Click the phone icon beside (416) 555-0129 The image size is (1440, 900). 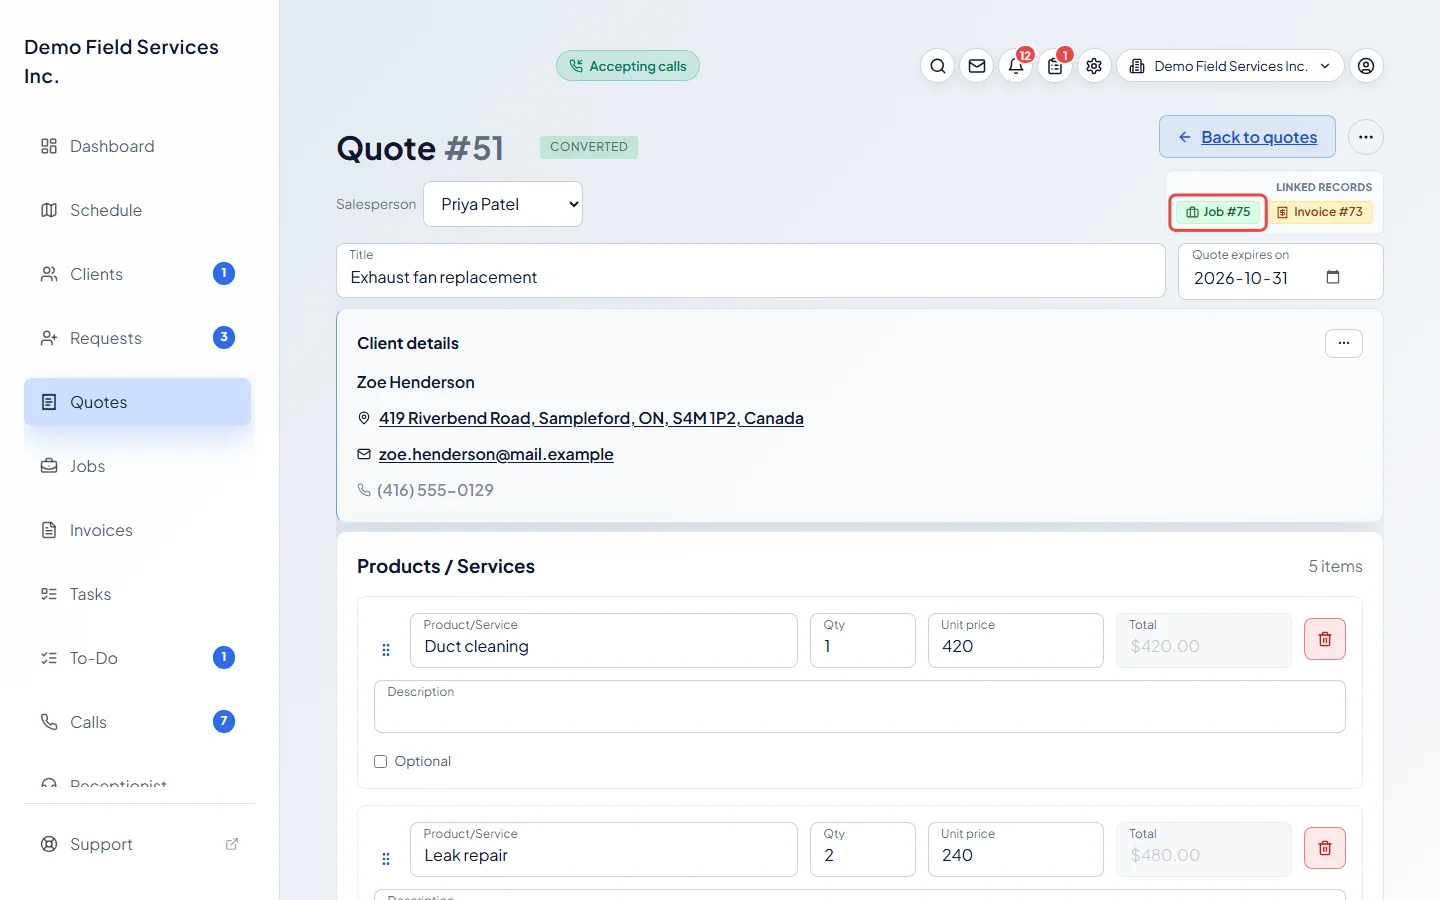point(364,490)
